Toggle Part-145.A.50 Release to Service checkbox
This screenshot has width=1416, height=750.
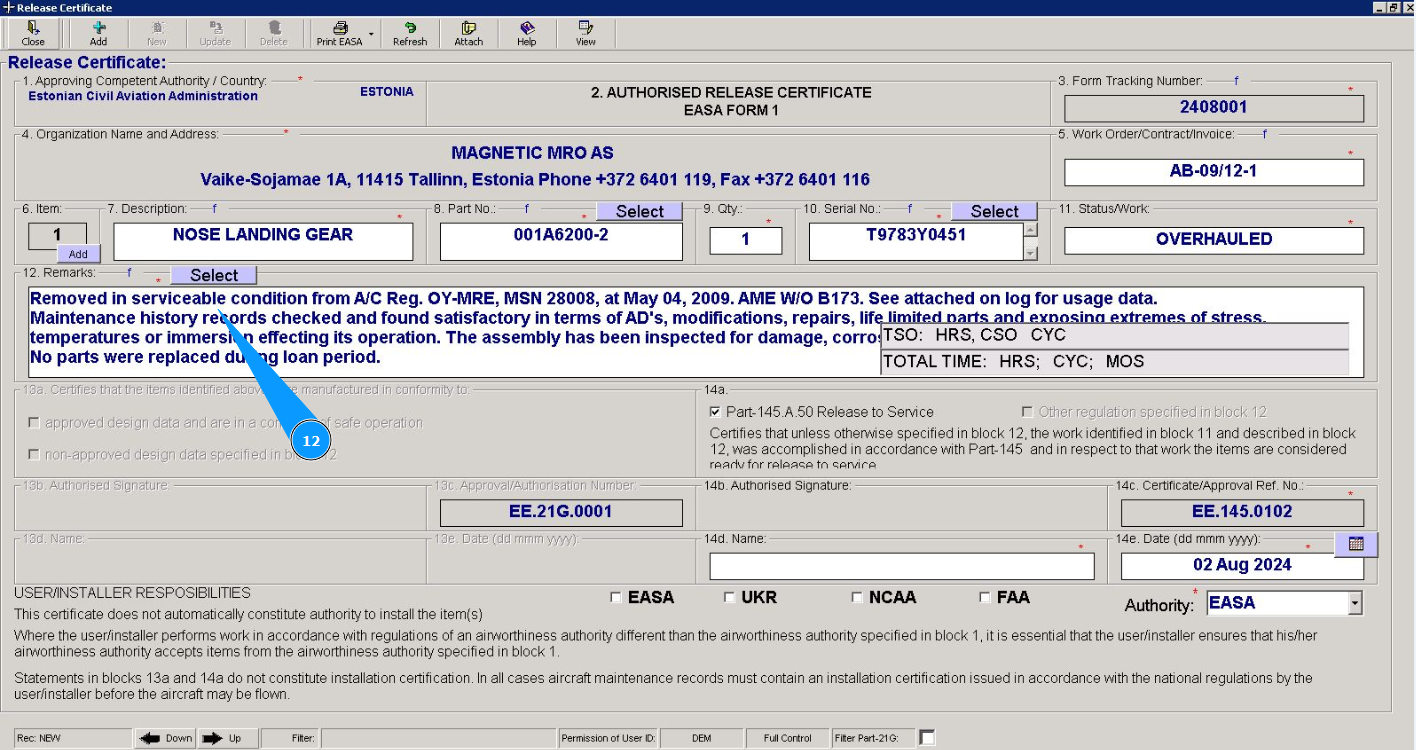(715, 412)
